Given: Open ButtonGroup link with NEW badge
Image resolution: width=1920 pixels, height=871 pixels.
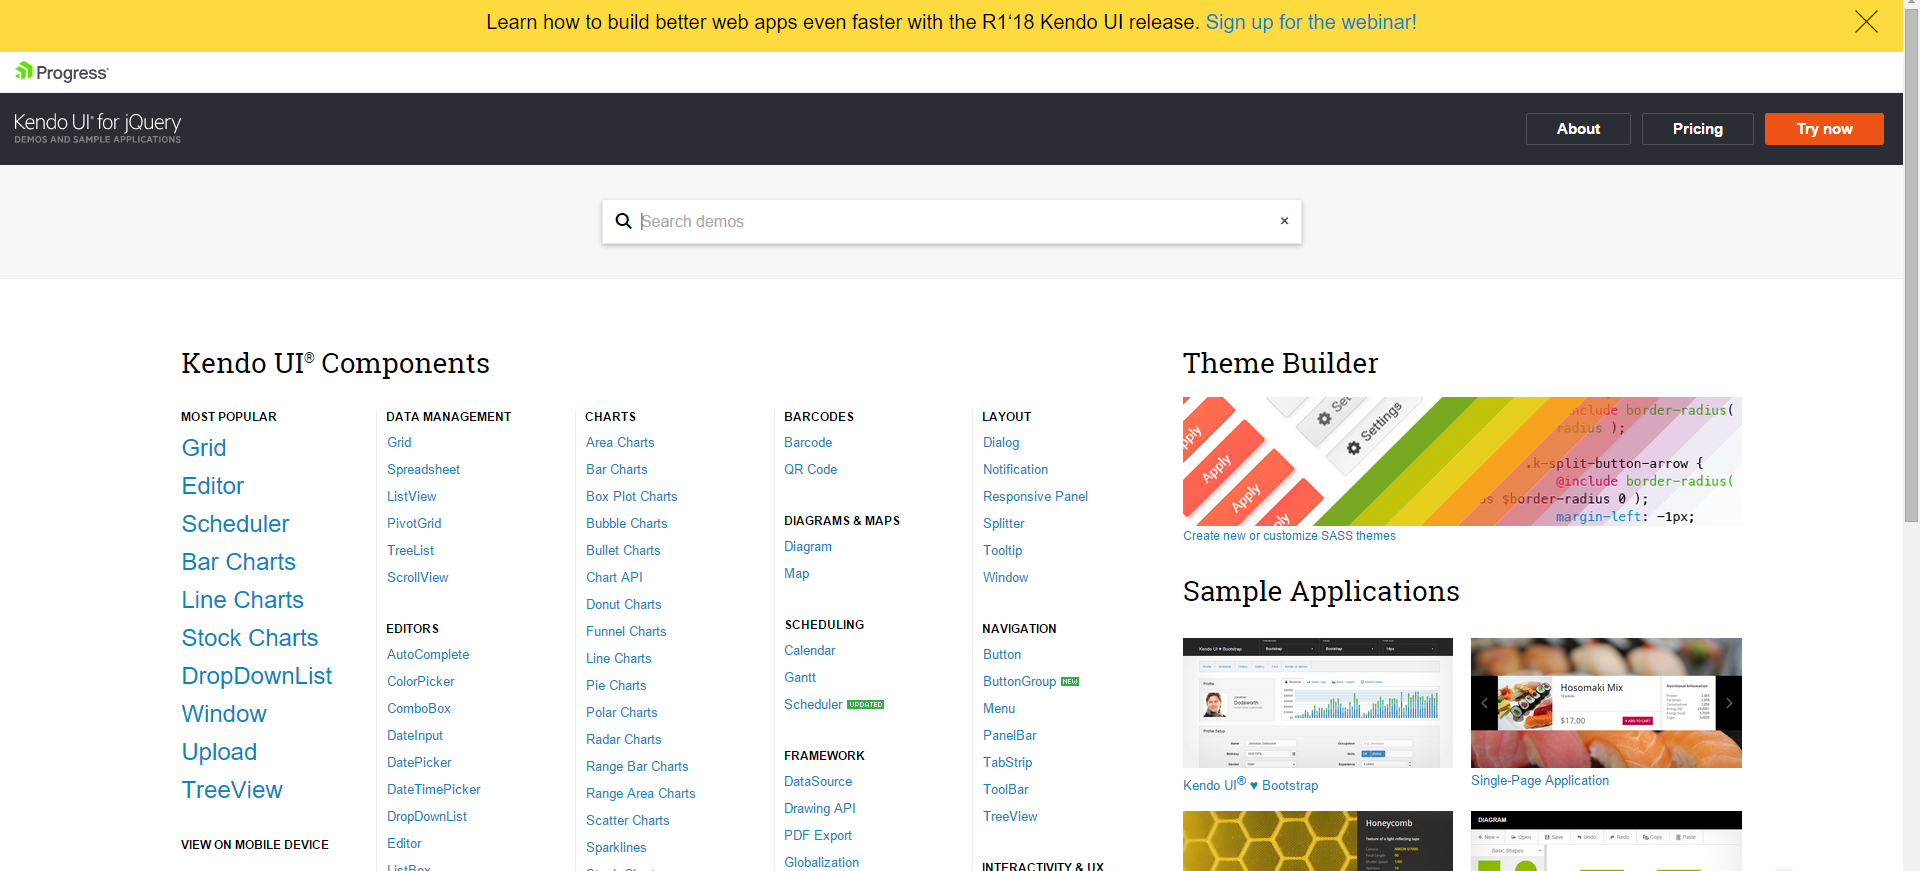Looking at the screenshot, I should [x=1019, y=681].
